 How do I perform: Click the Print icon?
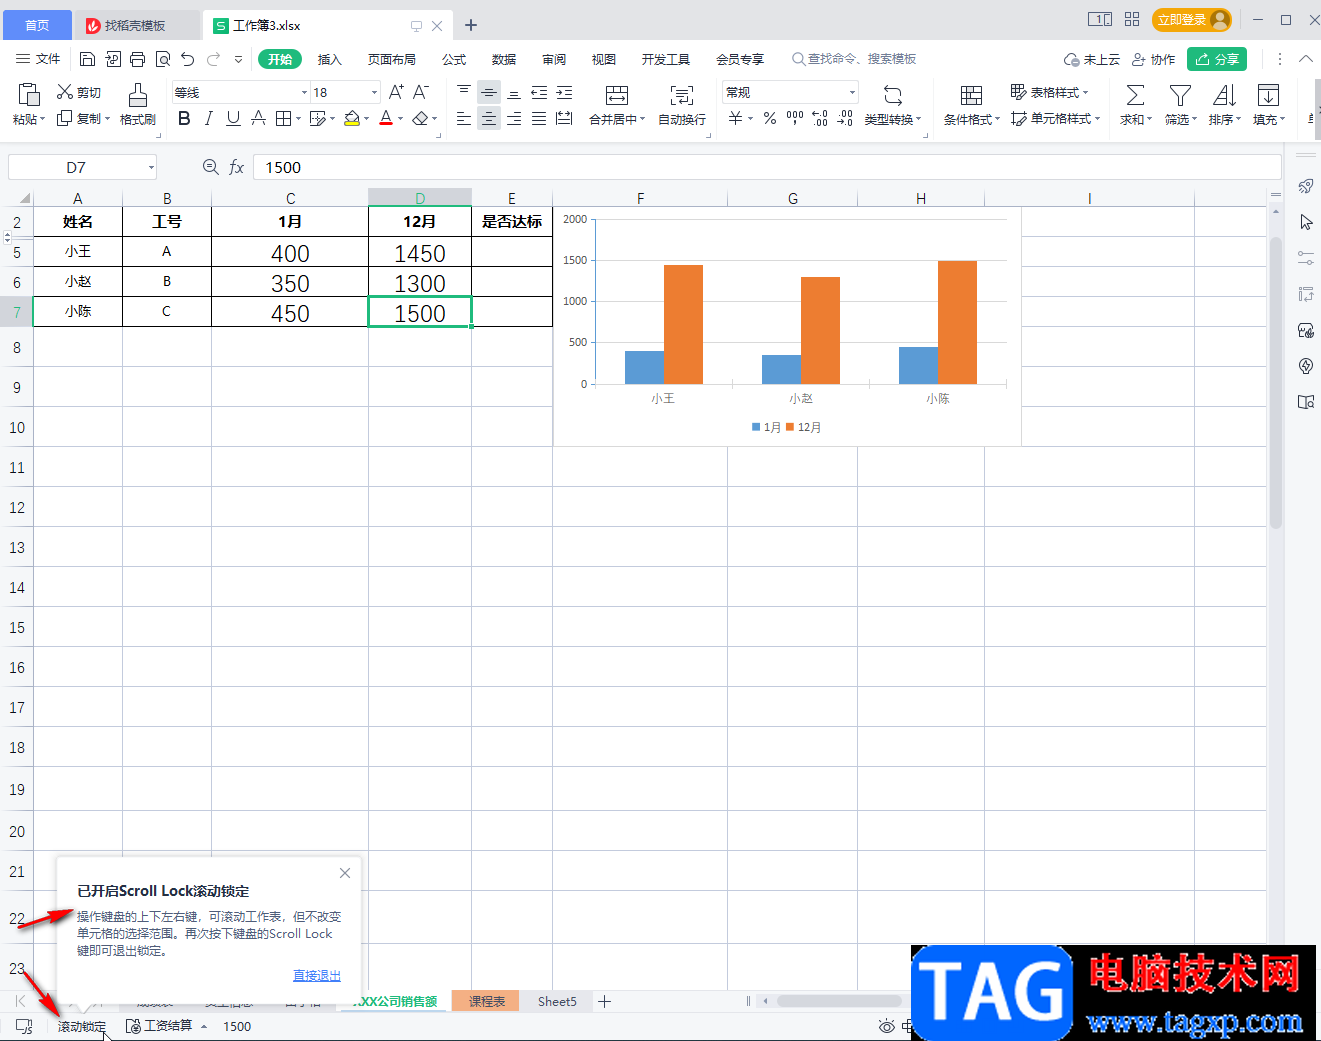(138, 59)
